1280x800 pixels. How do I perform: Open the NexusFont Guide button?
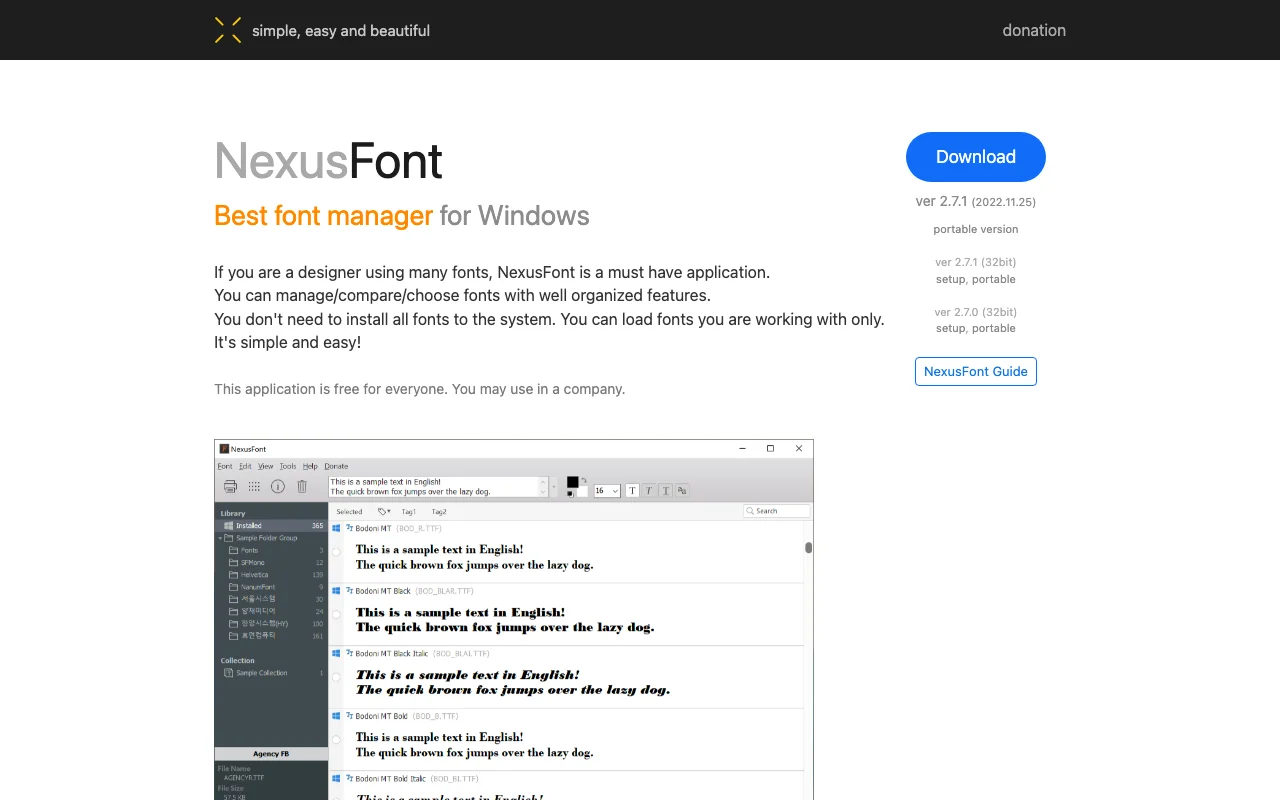click(x=976, y=371)
